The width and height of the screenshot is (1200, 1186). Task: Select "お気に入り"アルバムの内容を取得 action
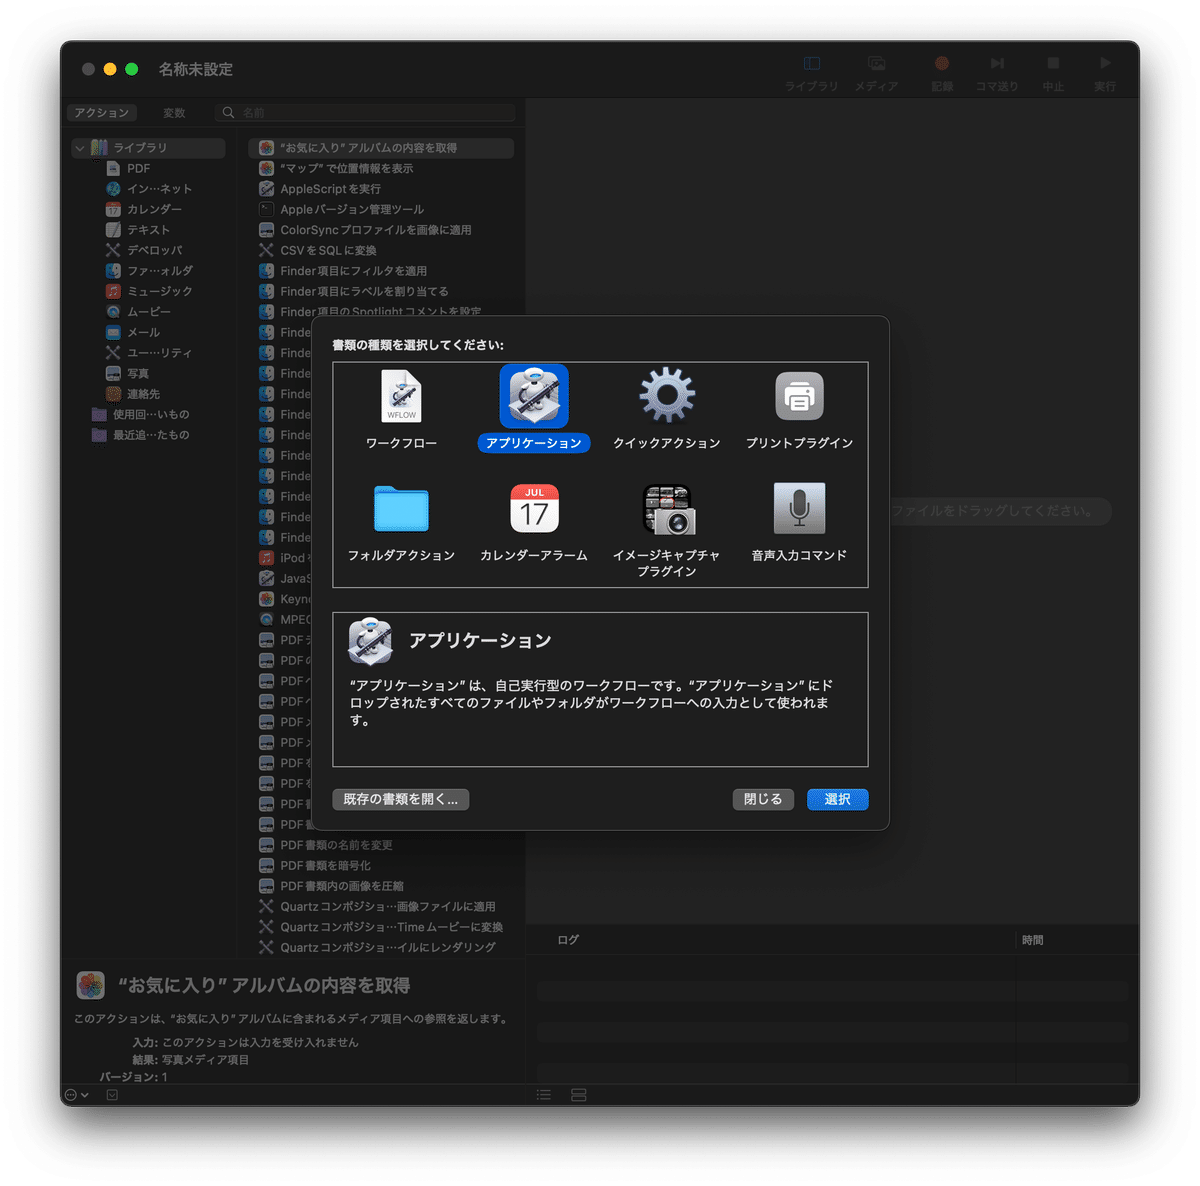381,148
